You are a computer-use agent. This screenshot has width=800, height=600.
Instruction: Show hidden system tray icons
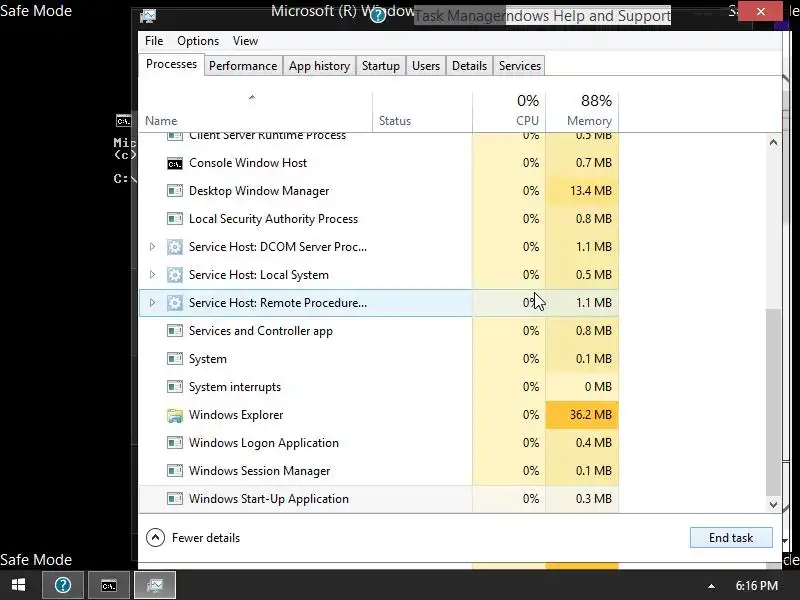[711, 586]
